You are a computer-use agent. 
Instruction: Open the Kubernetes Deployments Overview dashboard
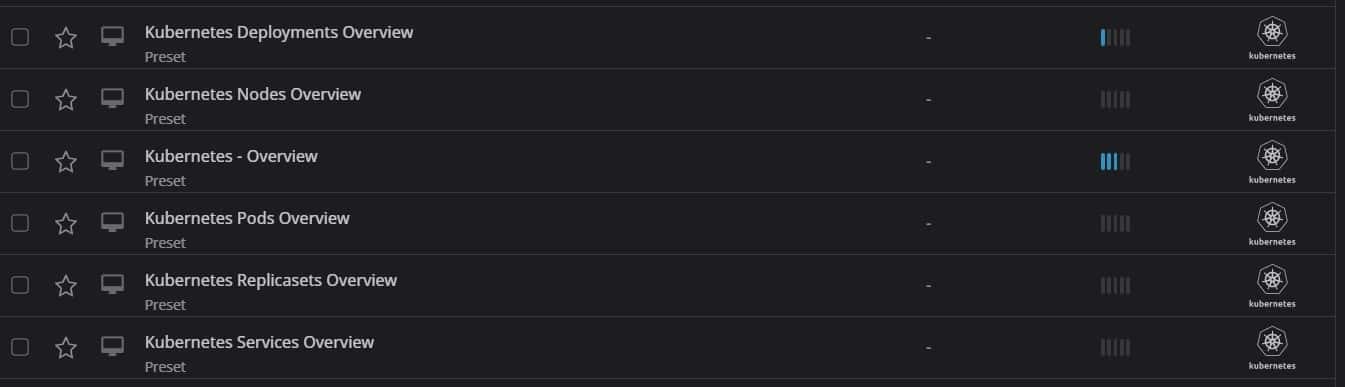279,32
